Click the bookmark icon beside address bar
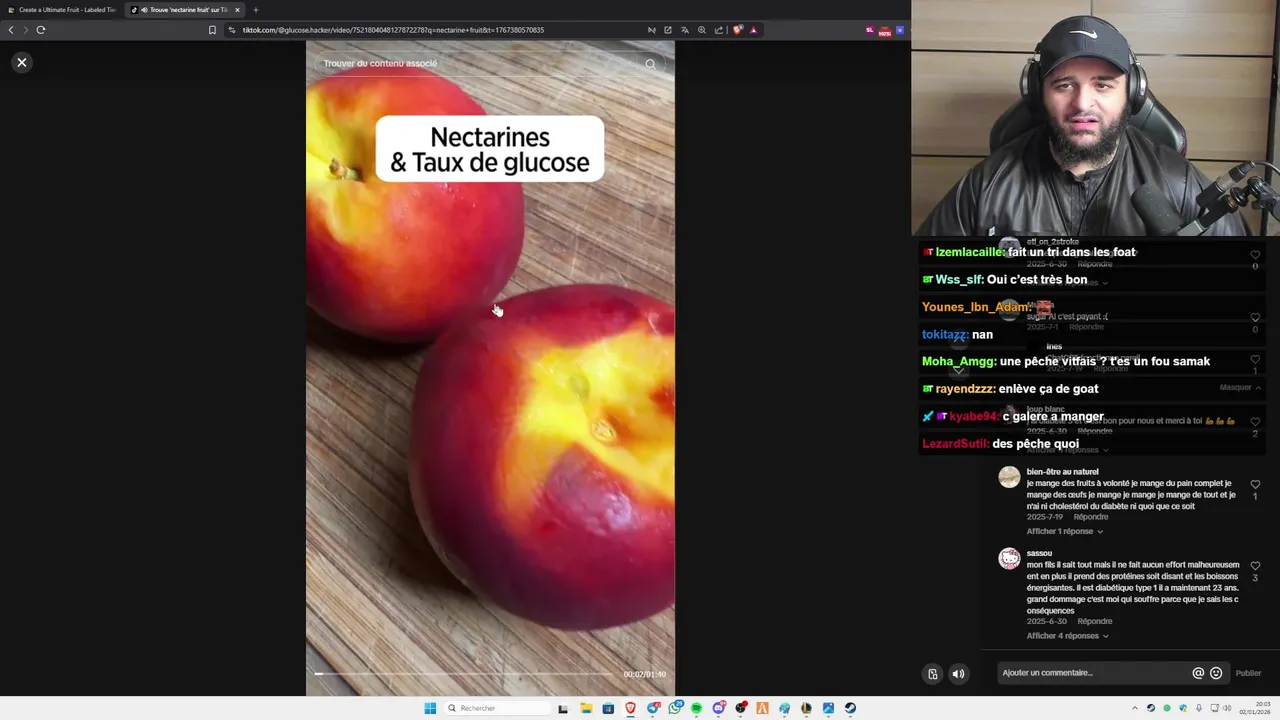The image size is (1280, 720). coord(212,30)
